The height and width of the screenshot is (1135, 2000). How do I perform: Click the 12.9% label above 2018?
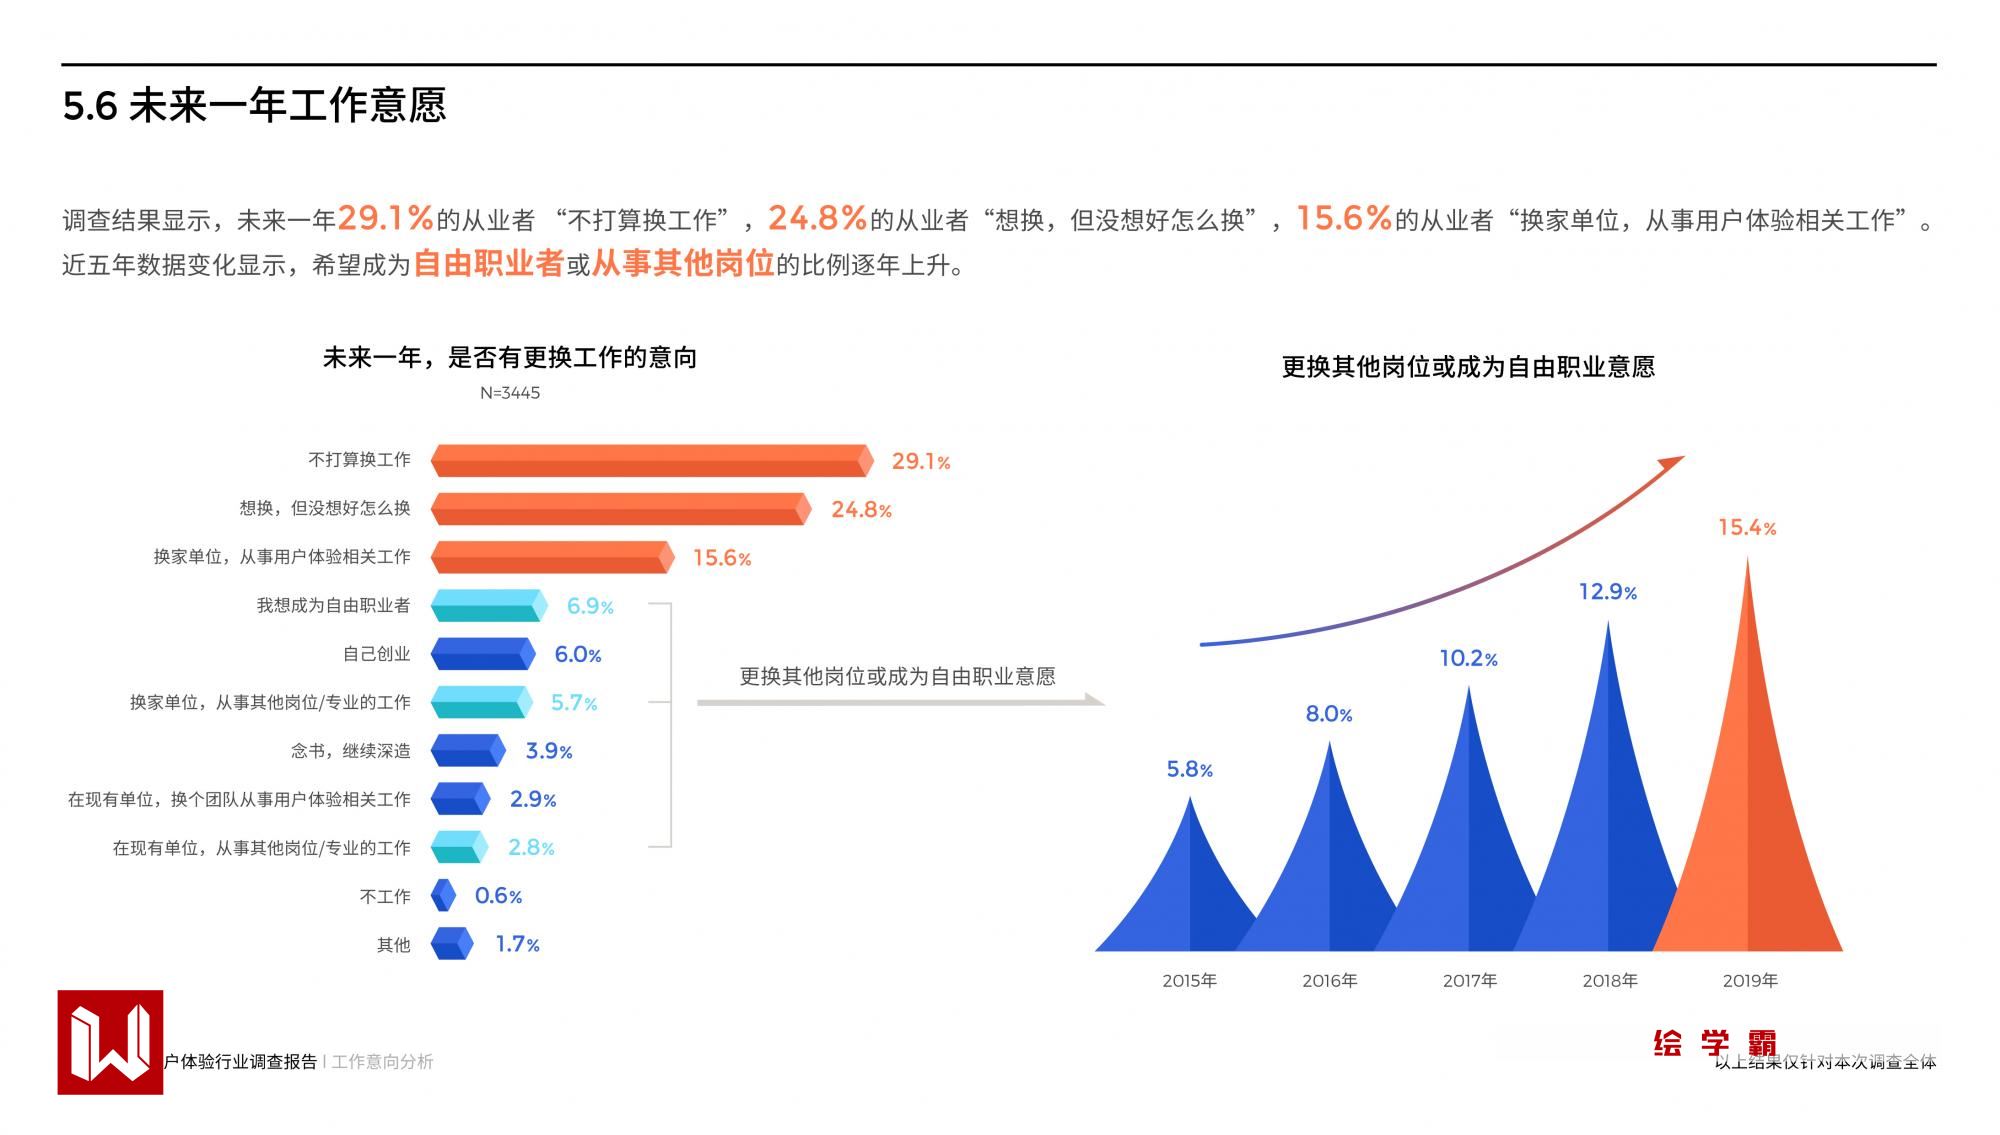(1607, 592)
